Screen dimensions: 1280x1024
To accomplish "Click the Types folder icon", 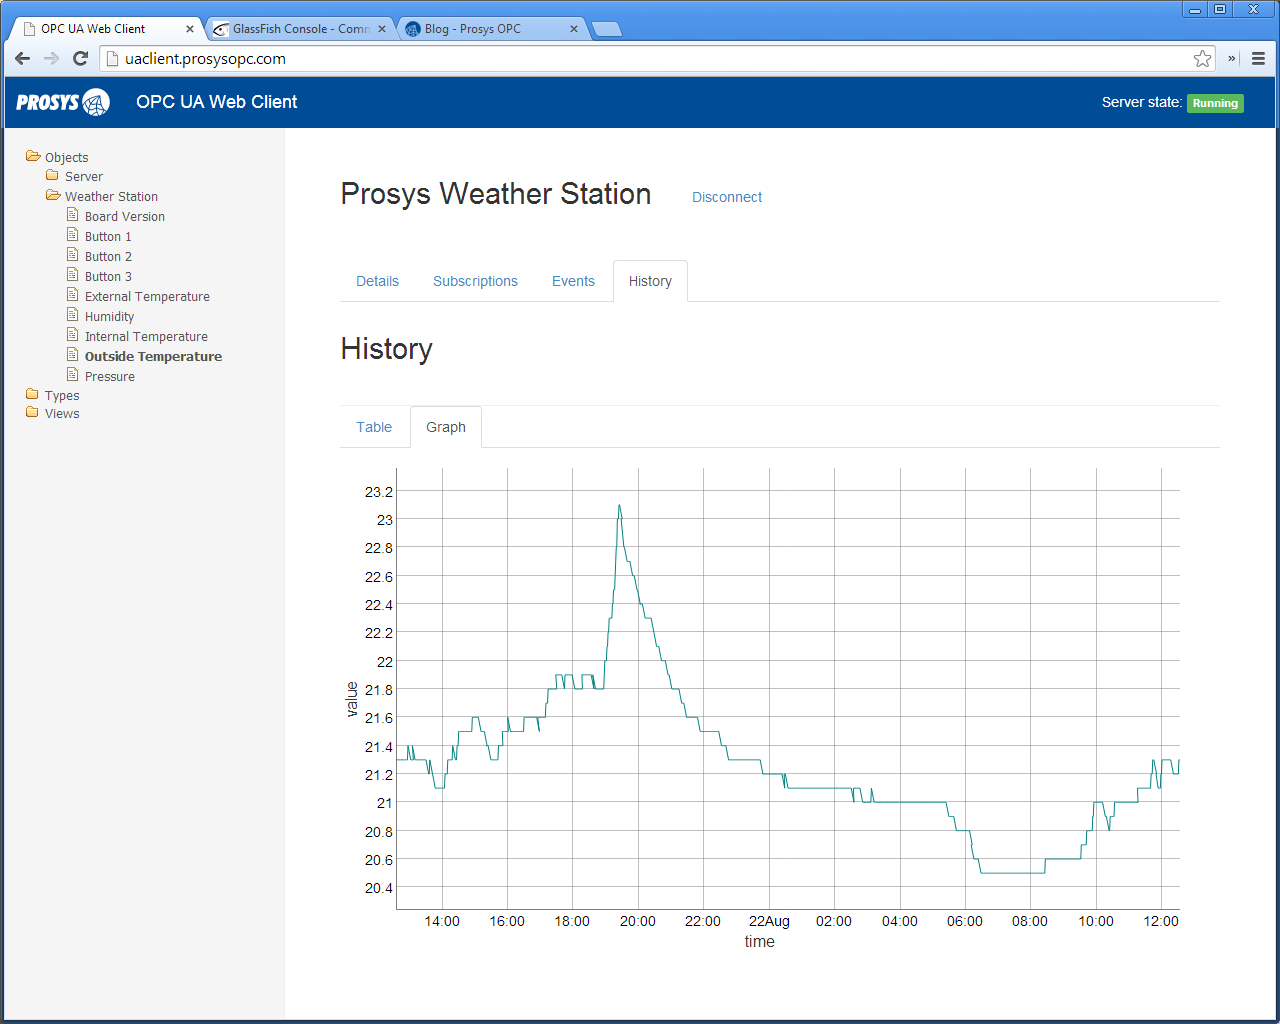I will pos(32,394).
